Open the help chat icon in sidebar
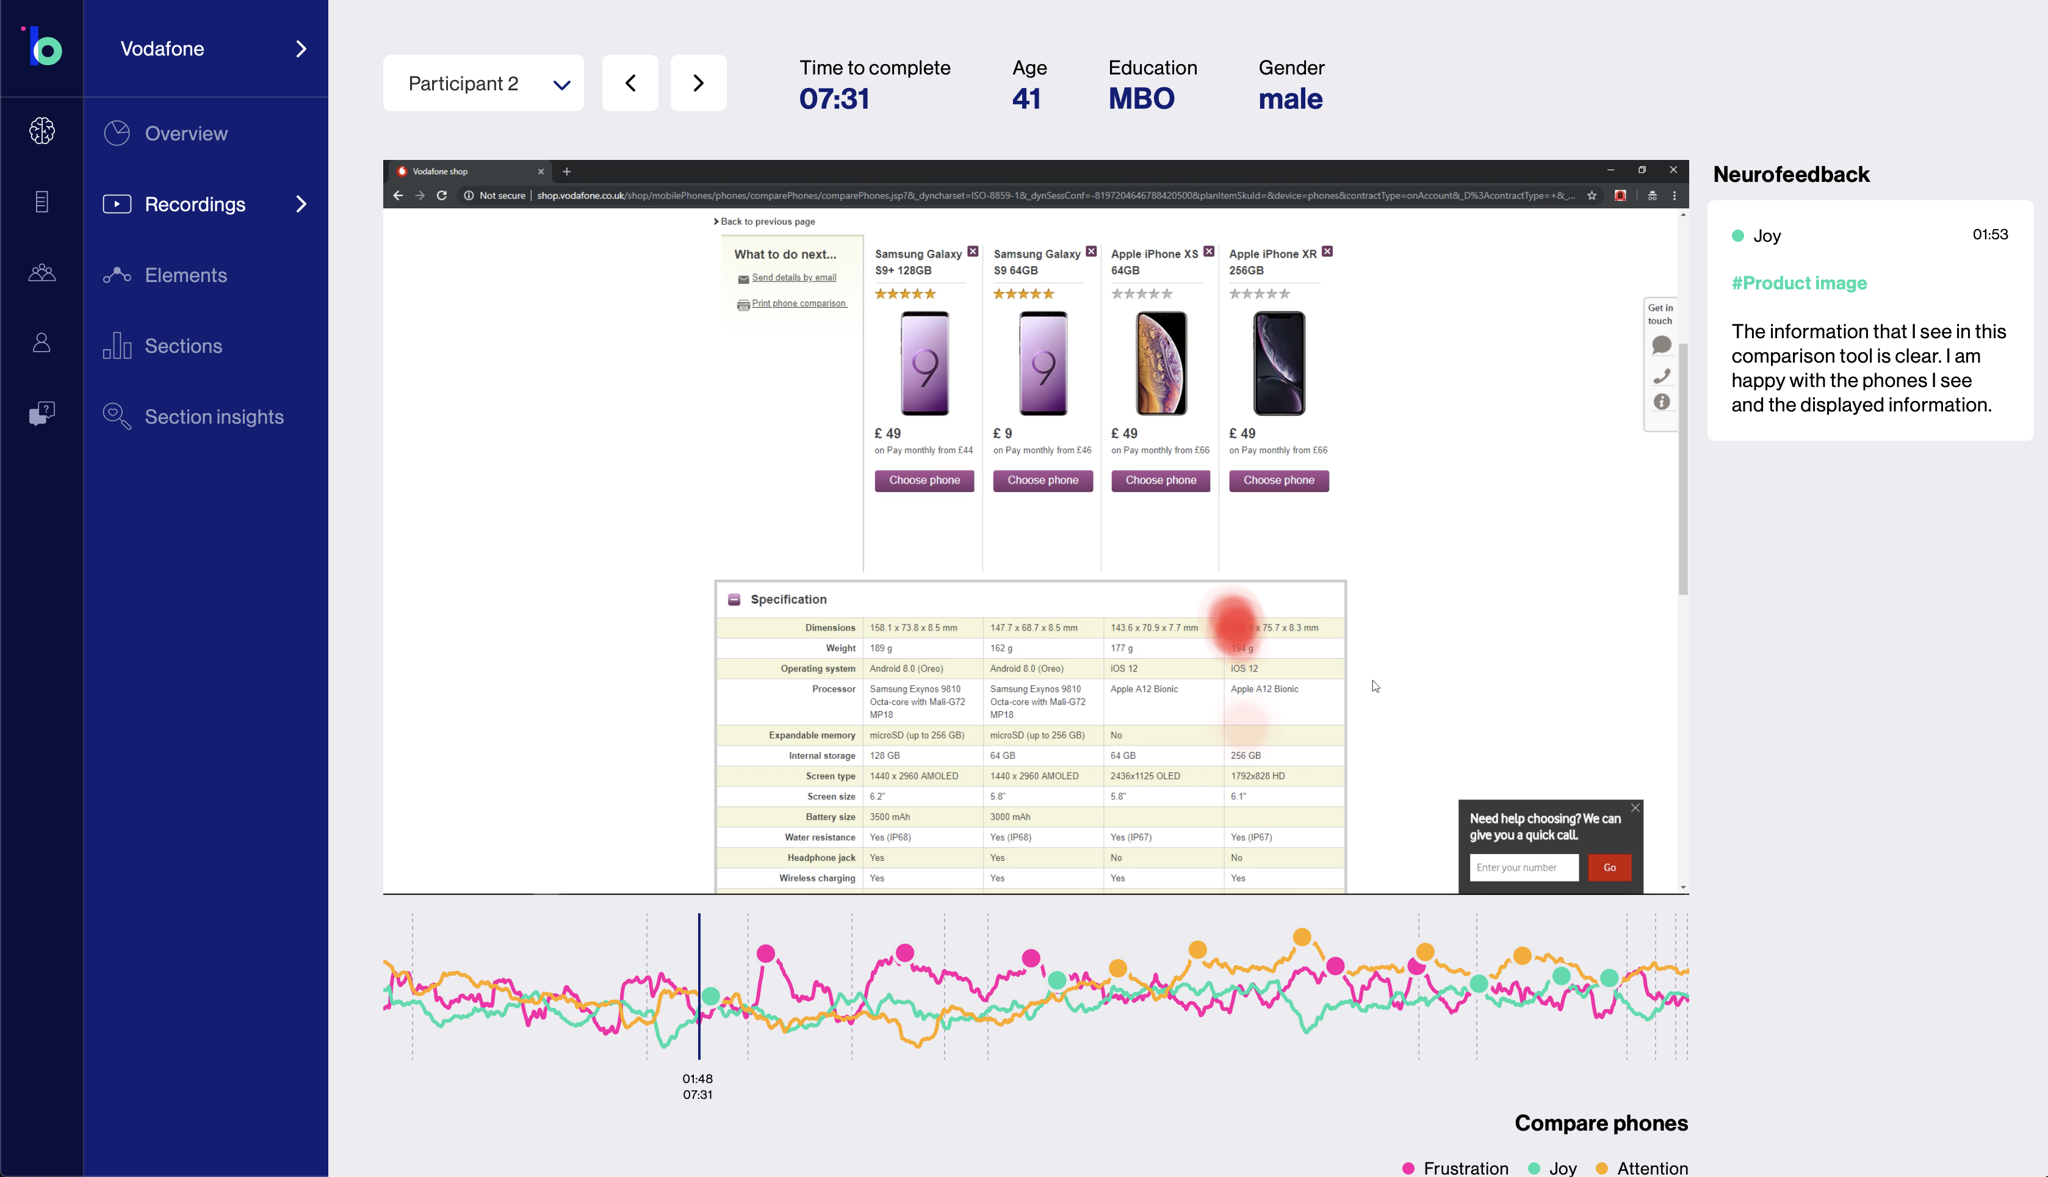 [42, 414]
